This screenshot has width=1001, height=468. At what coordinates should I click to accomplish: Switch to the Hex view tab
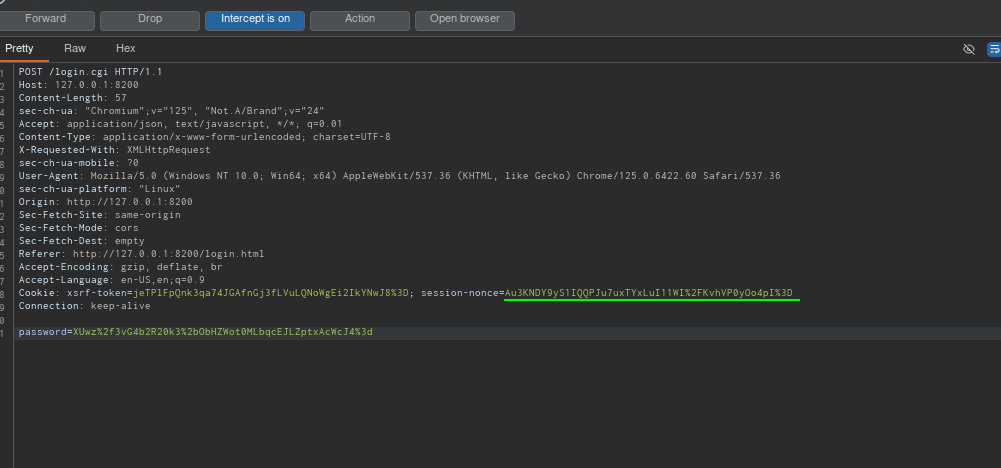click(x=125, y=48)
